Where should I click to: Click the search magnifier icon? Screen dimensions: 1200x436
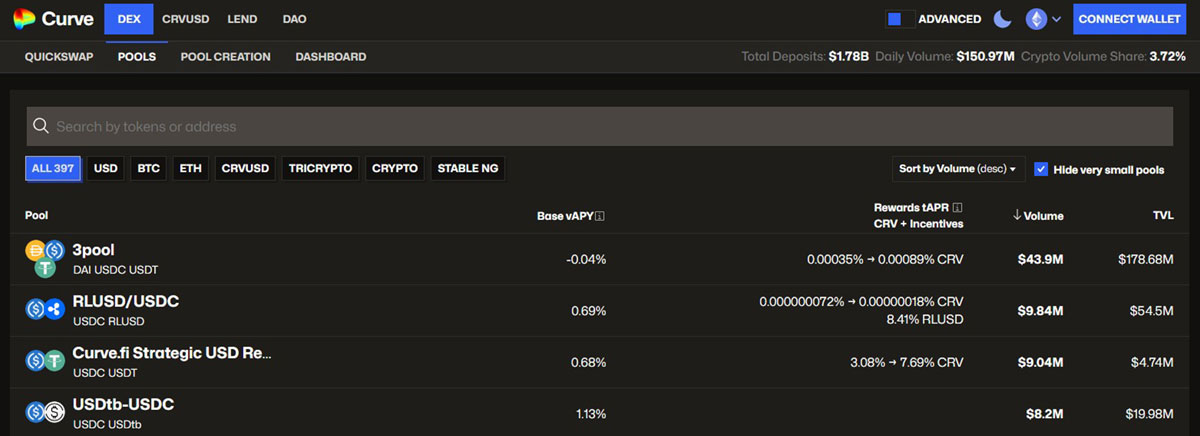click(41, 126)
